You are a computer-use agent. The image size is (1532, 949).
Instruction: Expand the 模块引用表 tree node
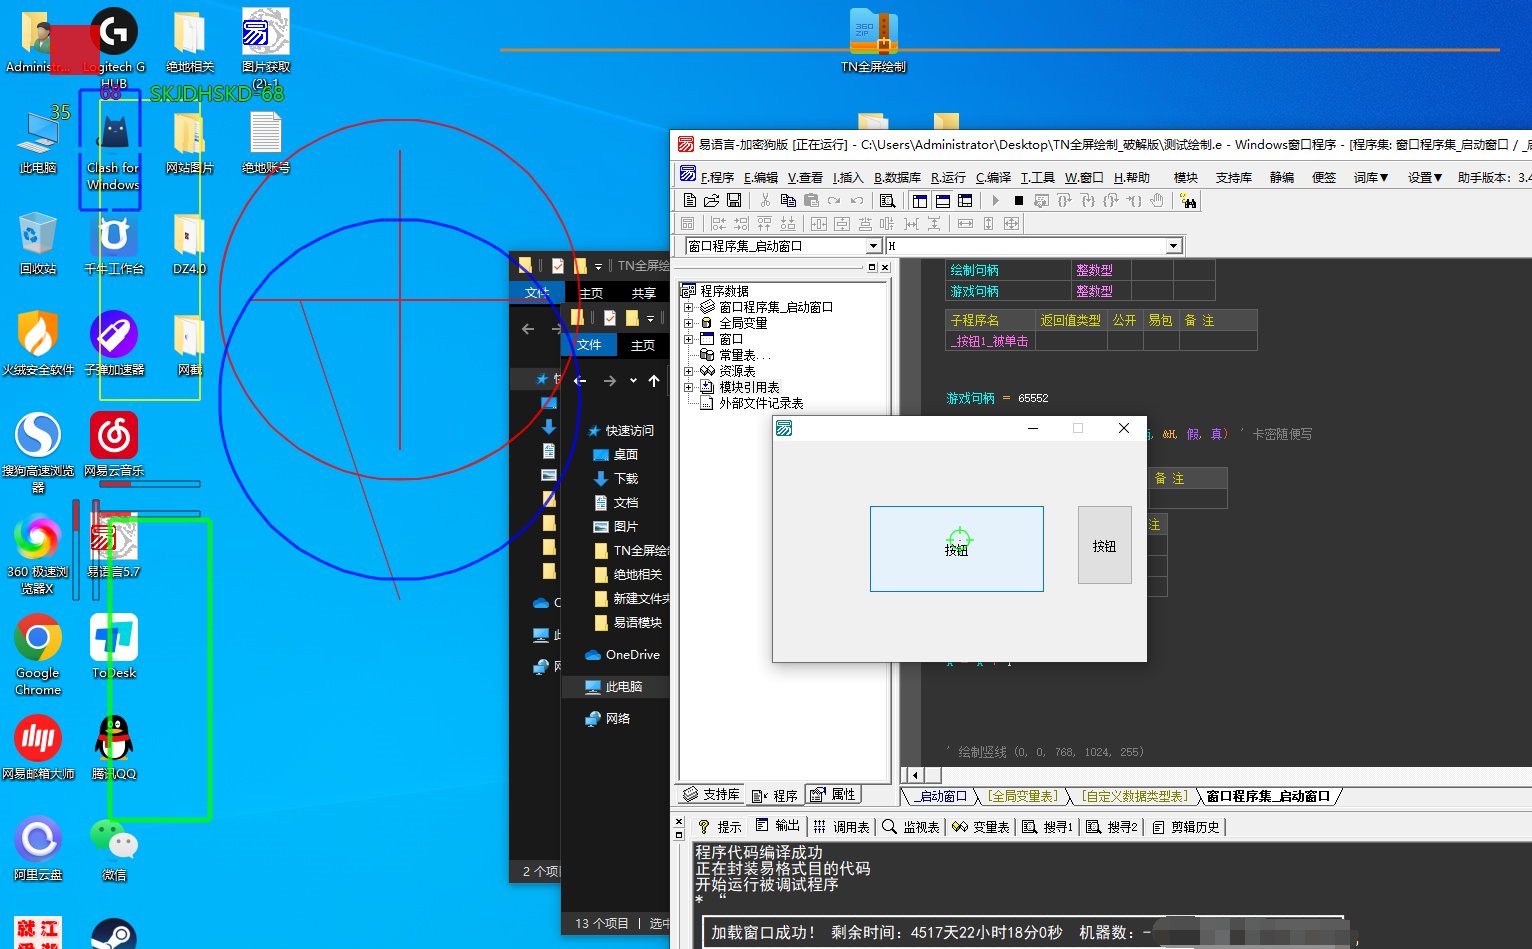(x=688, y=387)
